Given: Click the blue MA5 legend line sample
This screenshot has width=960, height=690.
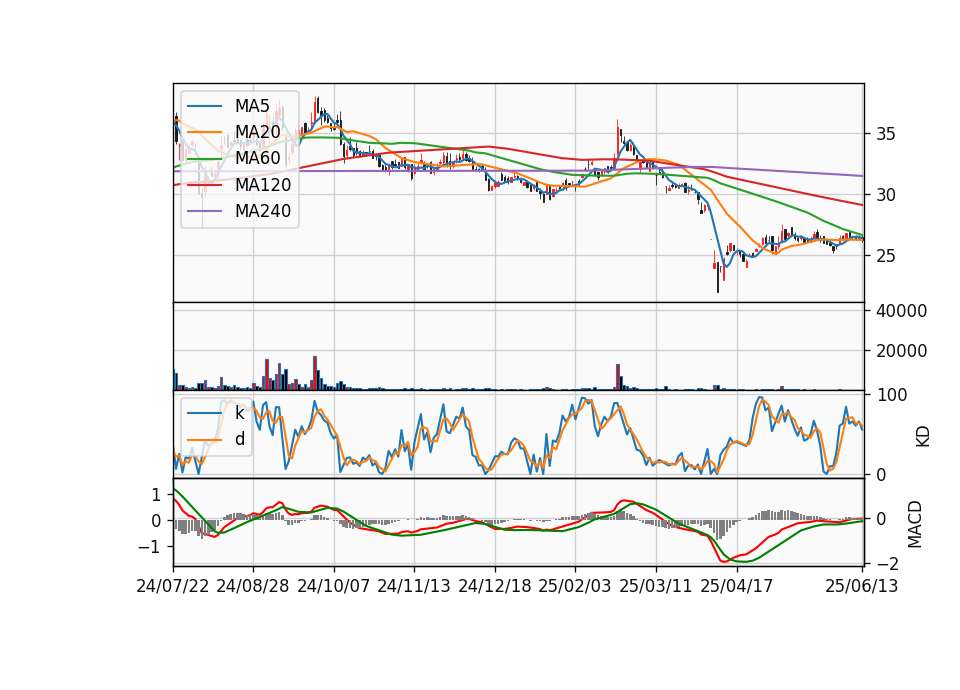Looking at the screenshot, I should pos(204,106).
